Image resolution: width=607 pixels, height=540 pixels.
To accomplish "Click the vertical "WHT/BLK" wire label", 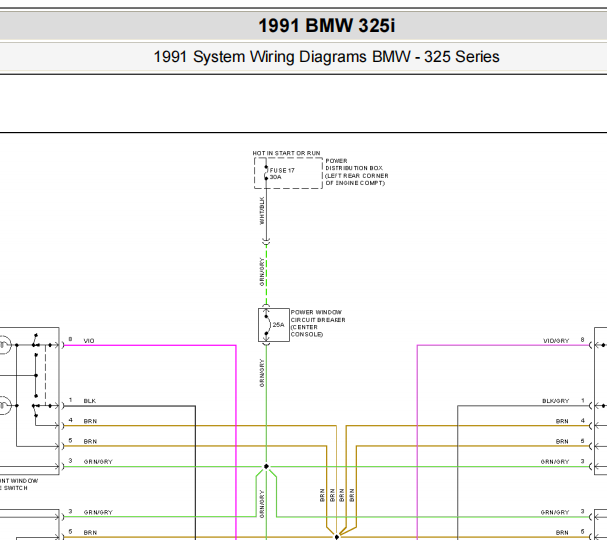I will 262,211.
